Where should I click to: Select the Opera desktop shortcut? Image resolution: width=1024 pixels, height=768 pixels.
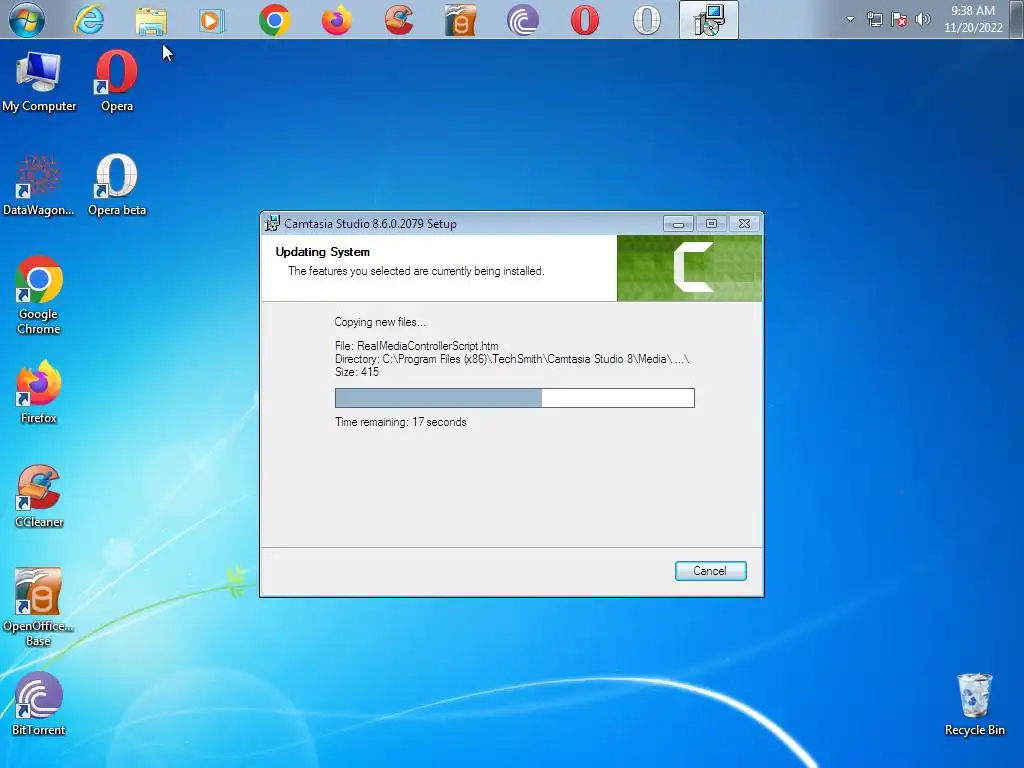(117, 82)
